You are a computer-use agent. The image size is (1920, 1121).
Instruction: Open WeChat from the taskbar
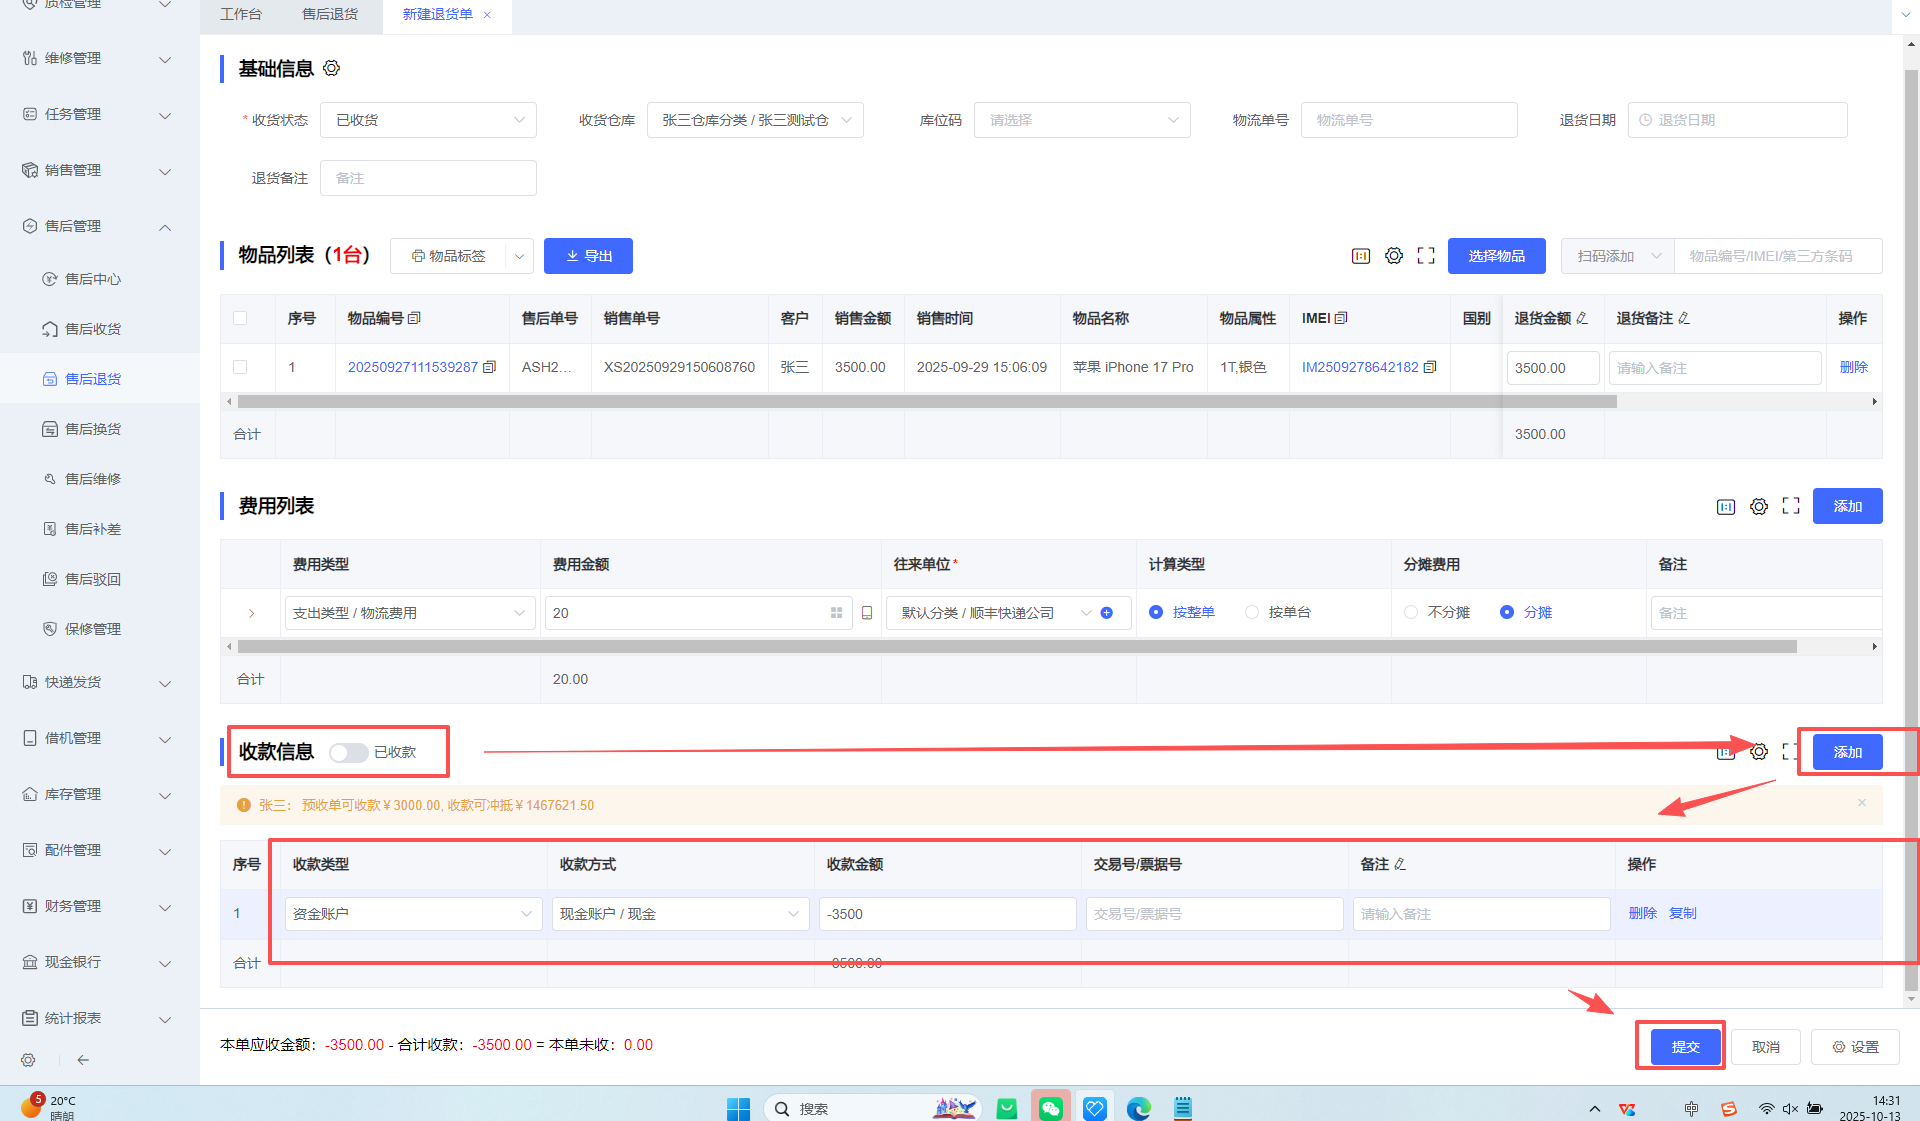[x=1050, y=1108]
